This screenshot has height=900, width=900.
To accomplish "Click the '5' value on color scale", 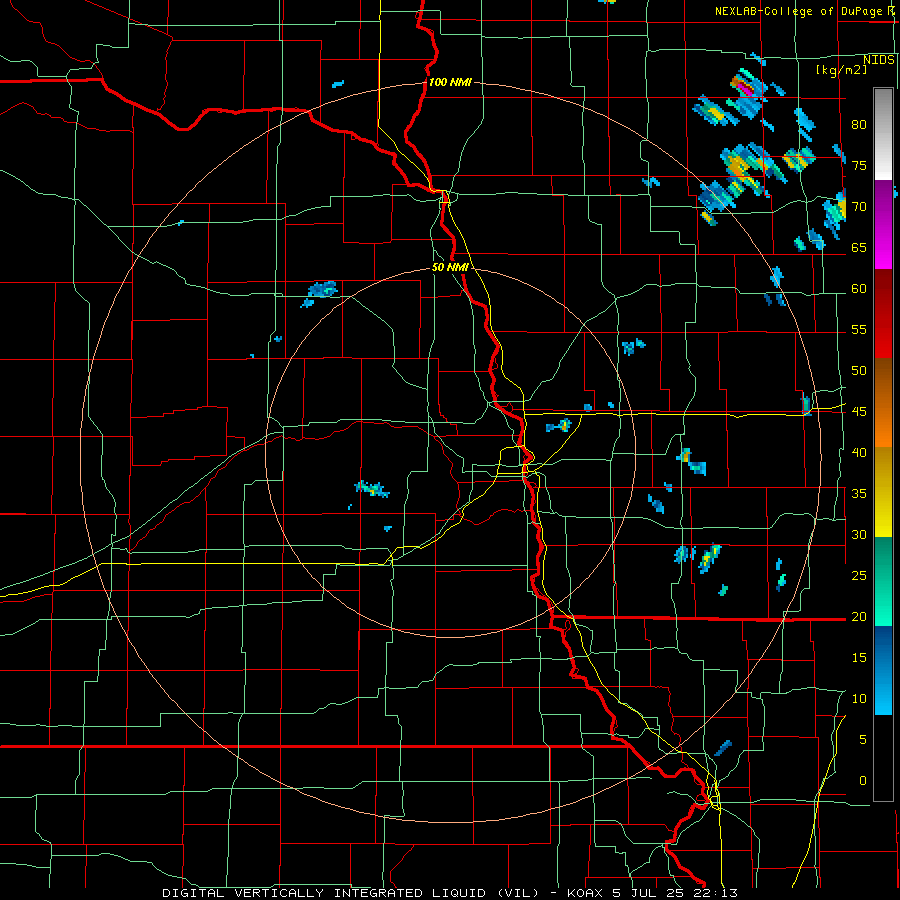I will point(863,740).
